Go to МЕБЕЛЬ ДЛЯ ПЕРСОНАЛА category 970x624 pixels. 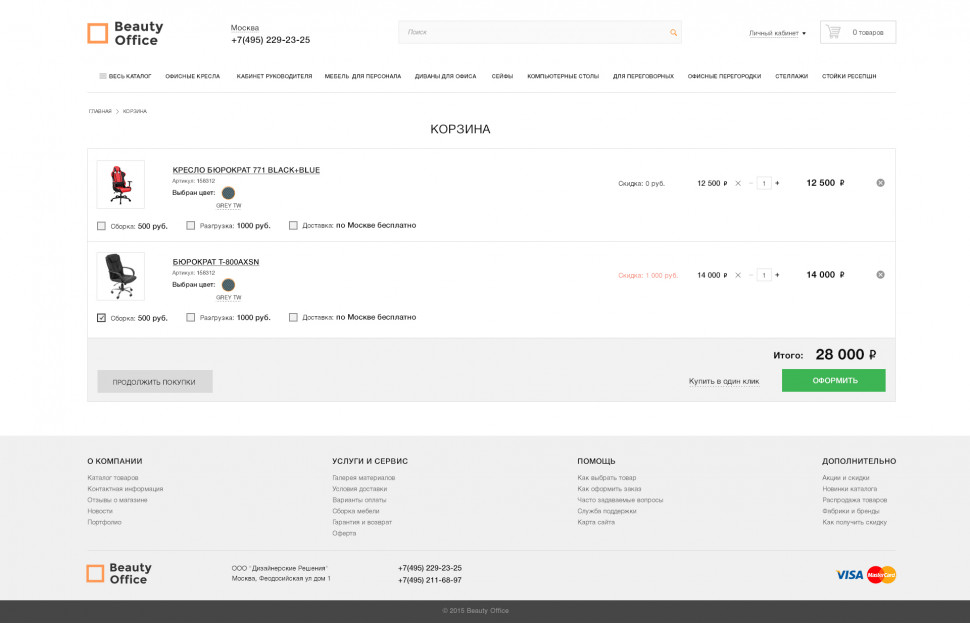click(x=363, y=76)
